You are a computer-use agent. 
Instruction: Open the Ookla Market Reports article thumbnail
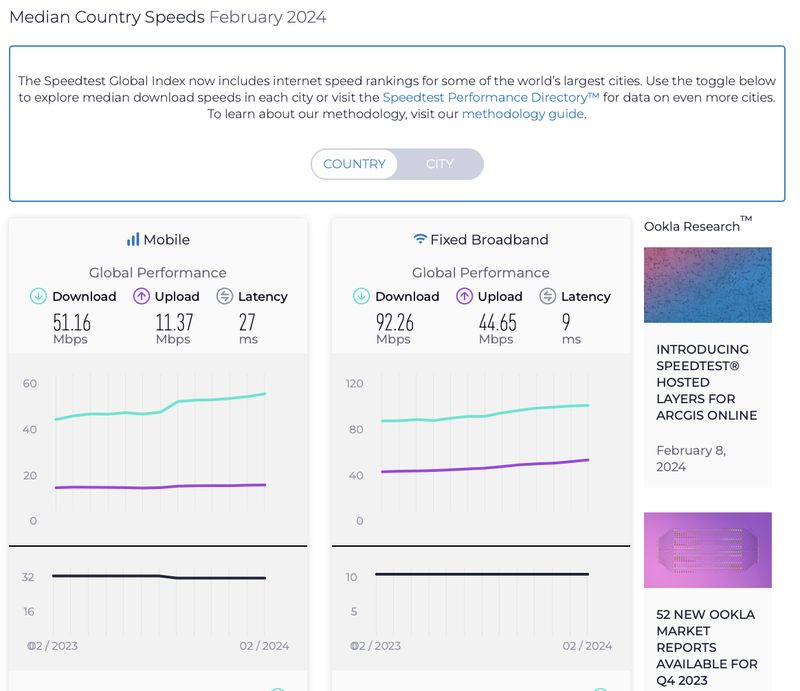click(708, 550)
